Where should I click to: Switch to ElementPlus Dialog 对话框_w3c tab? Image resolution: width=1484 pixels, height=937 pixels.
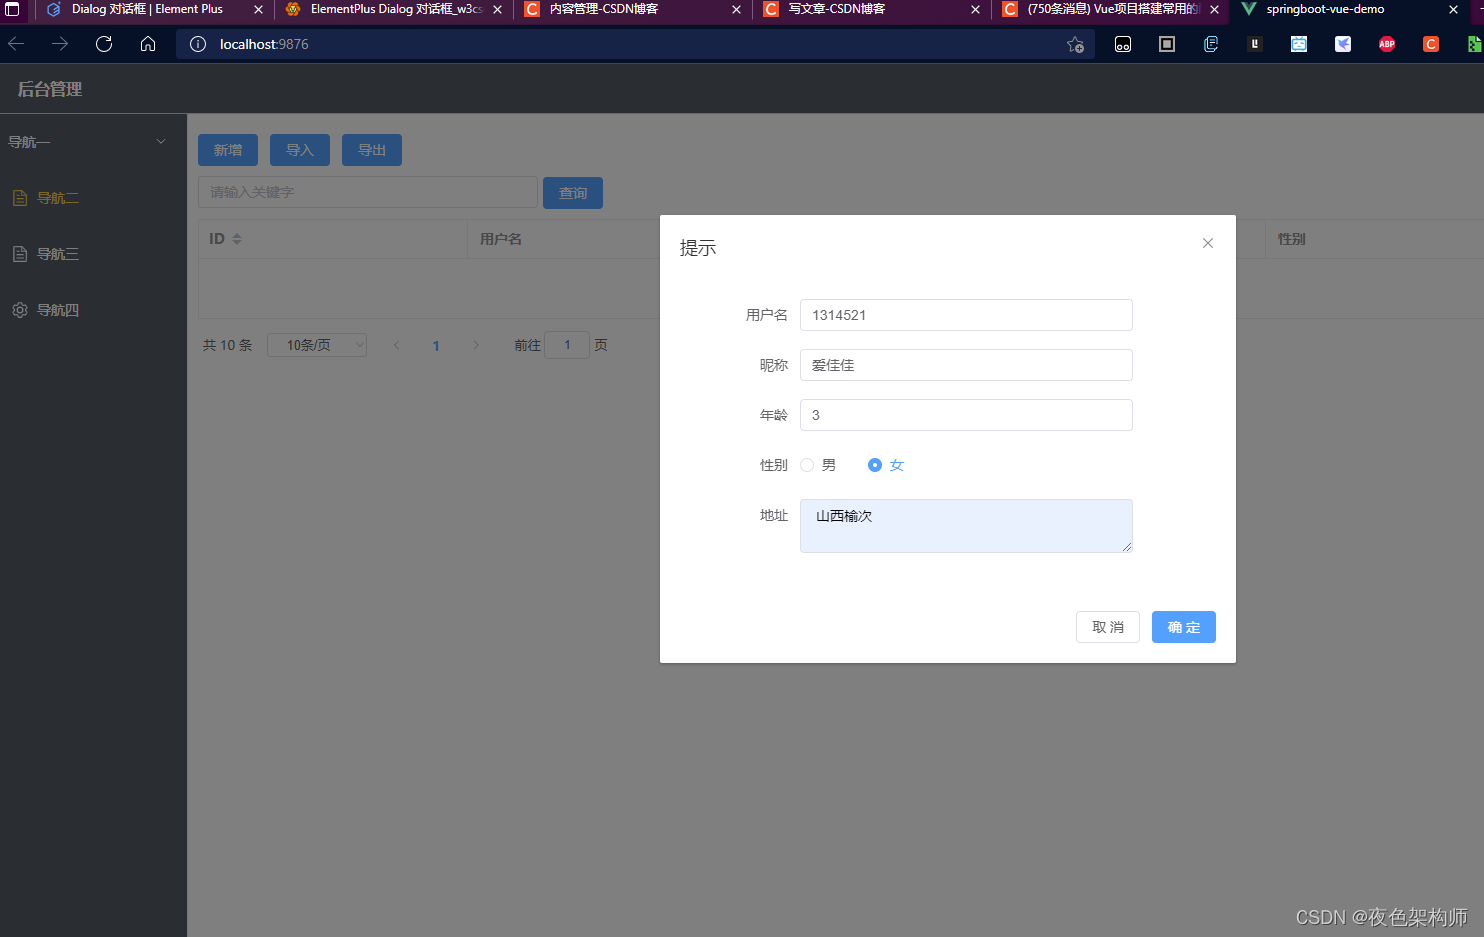(x=396, y=9)
